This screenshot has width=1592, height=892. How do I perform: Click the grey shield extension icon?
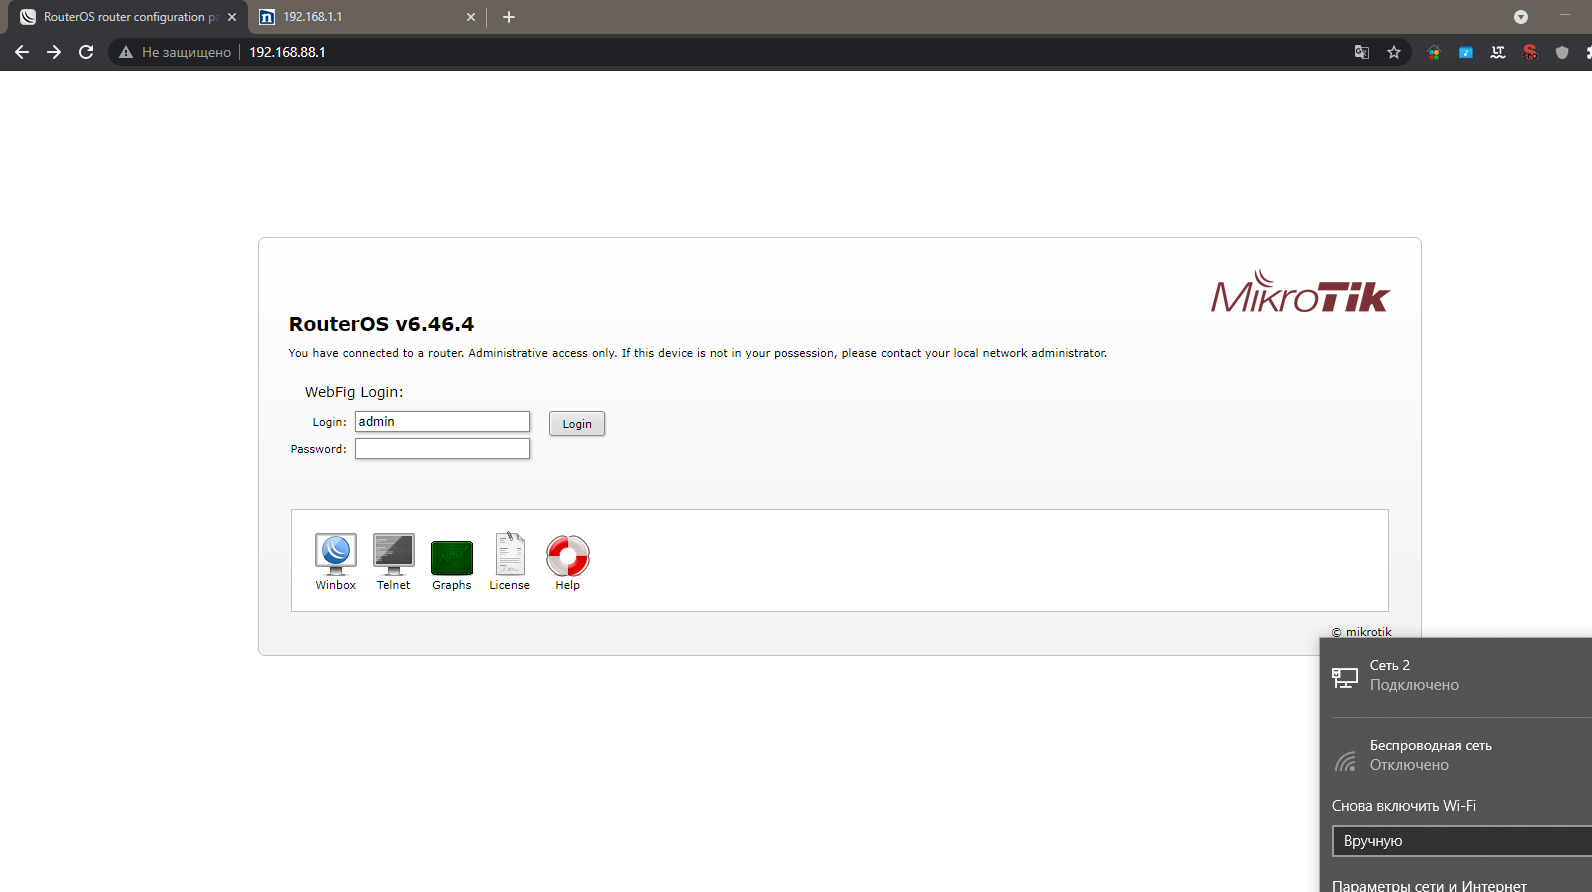(1562, 52)
